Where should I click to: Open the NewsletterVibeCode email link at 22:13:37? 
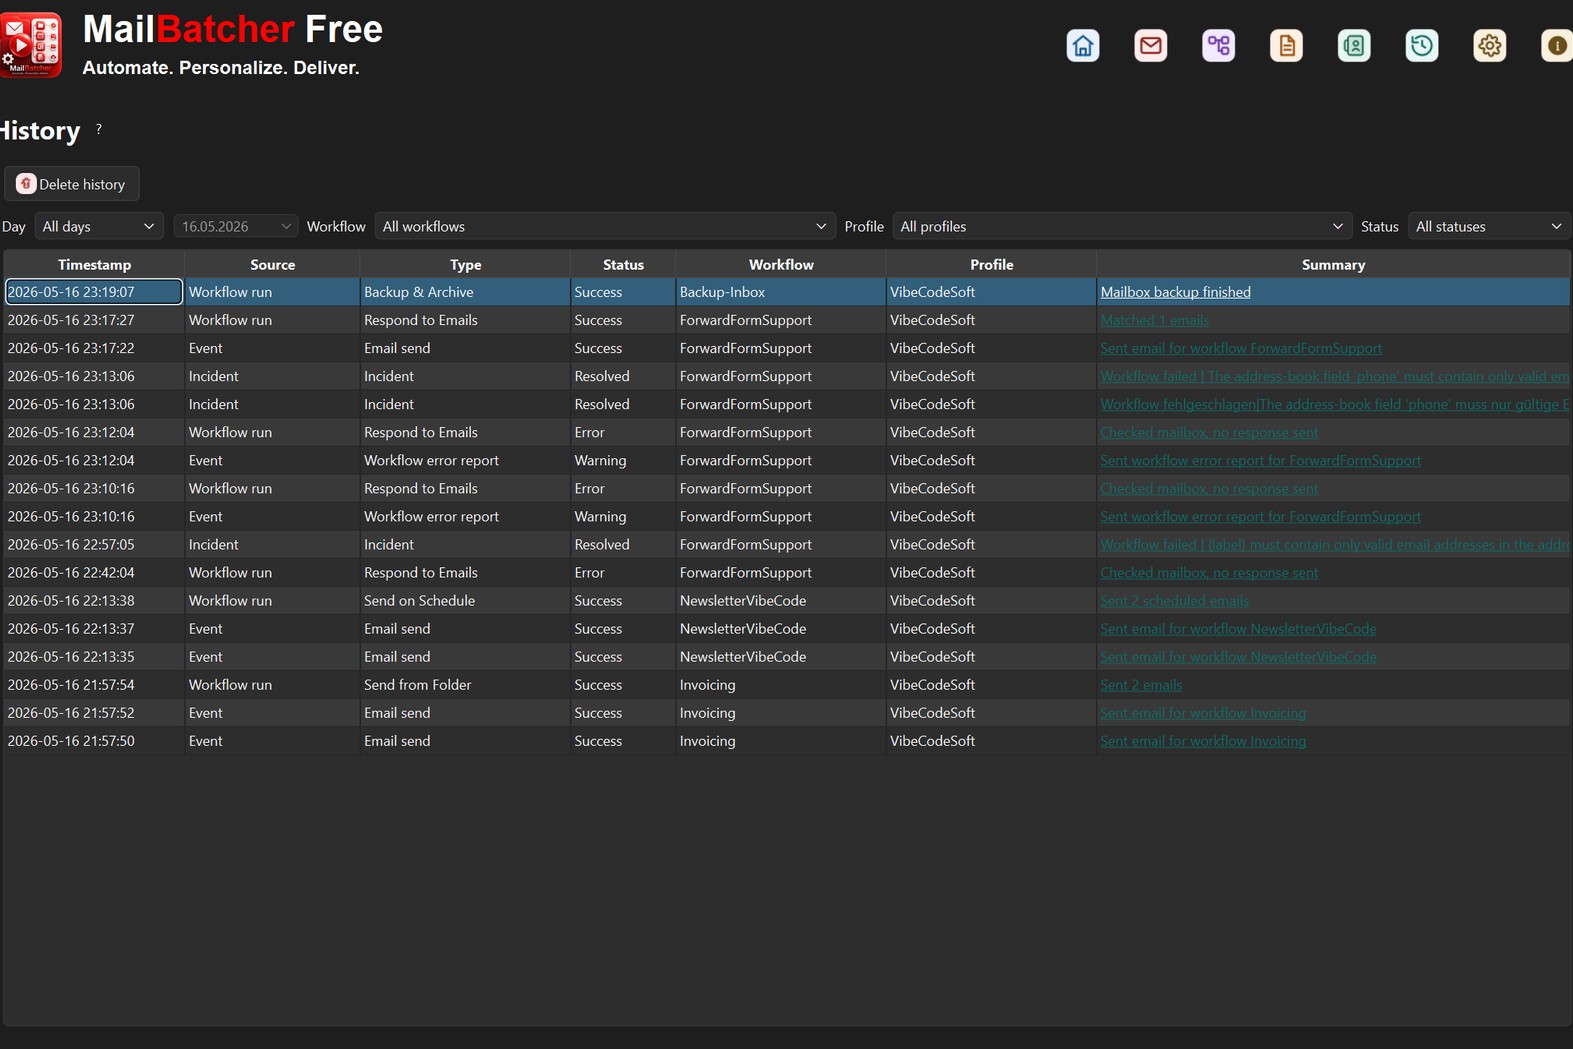pyautogui.click(x=1238, y=629)
